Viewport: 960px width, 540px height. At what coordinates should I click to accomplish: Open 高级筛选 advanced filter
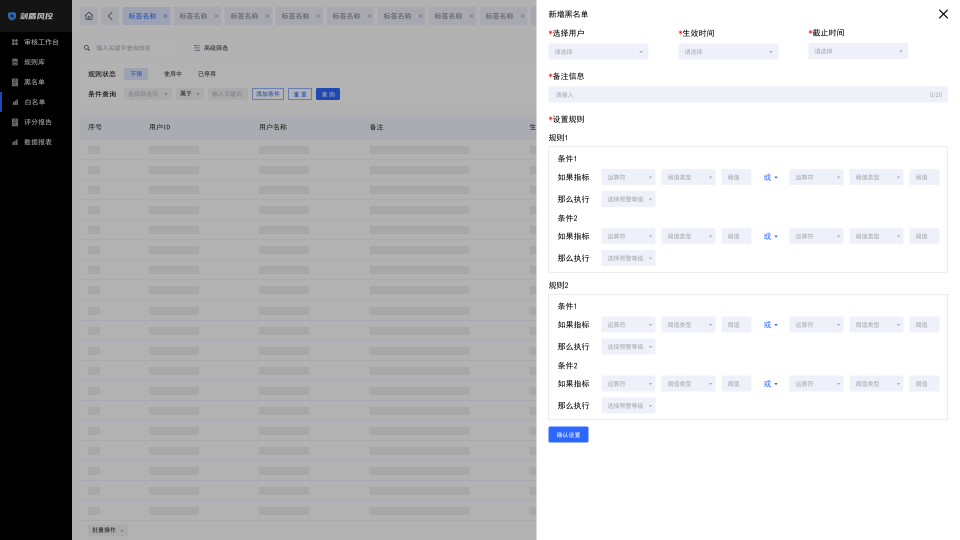point(211,48)
